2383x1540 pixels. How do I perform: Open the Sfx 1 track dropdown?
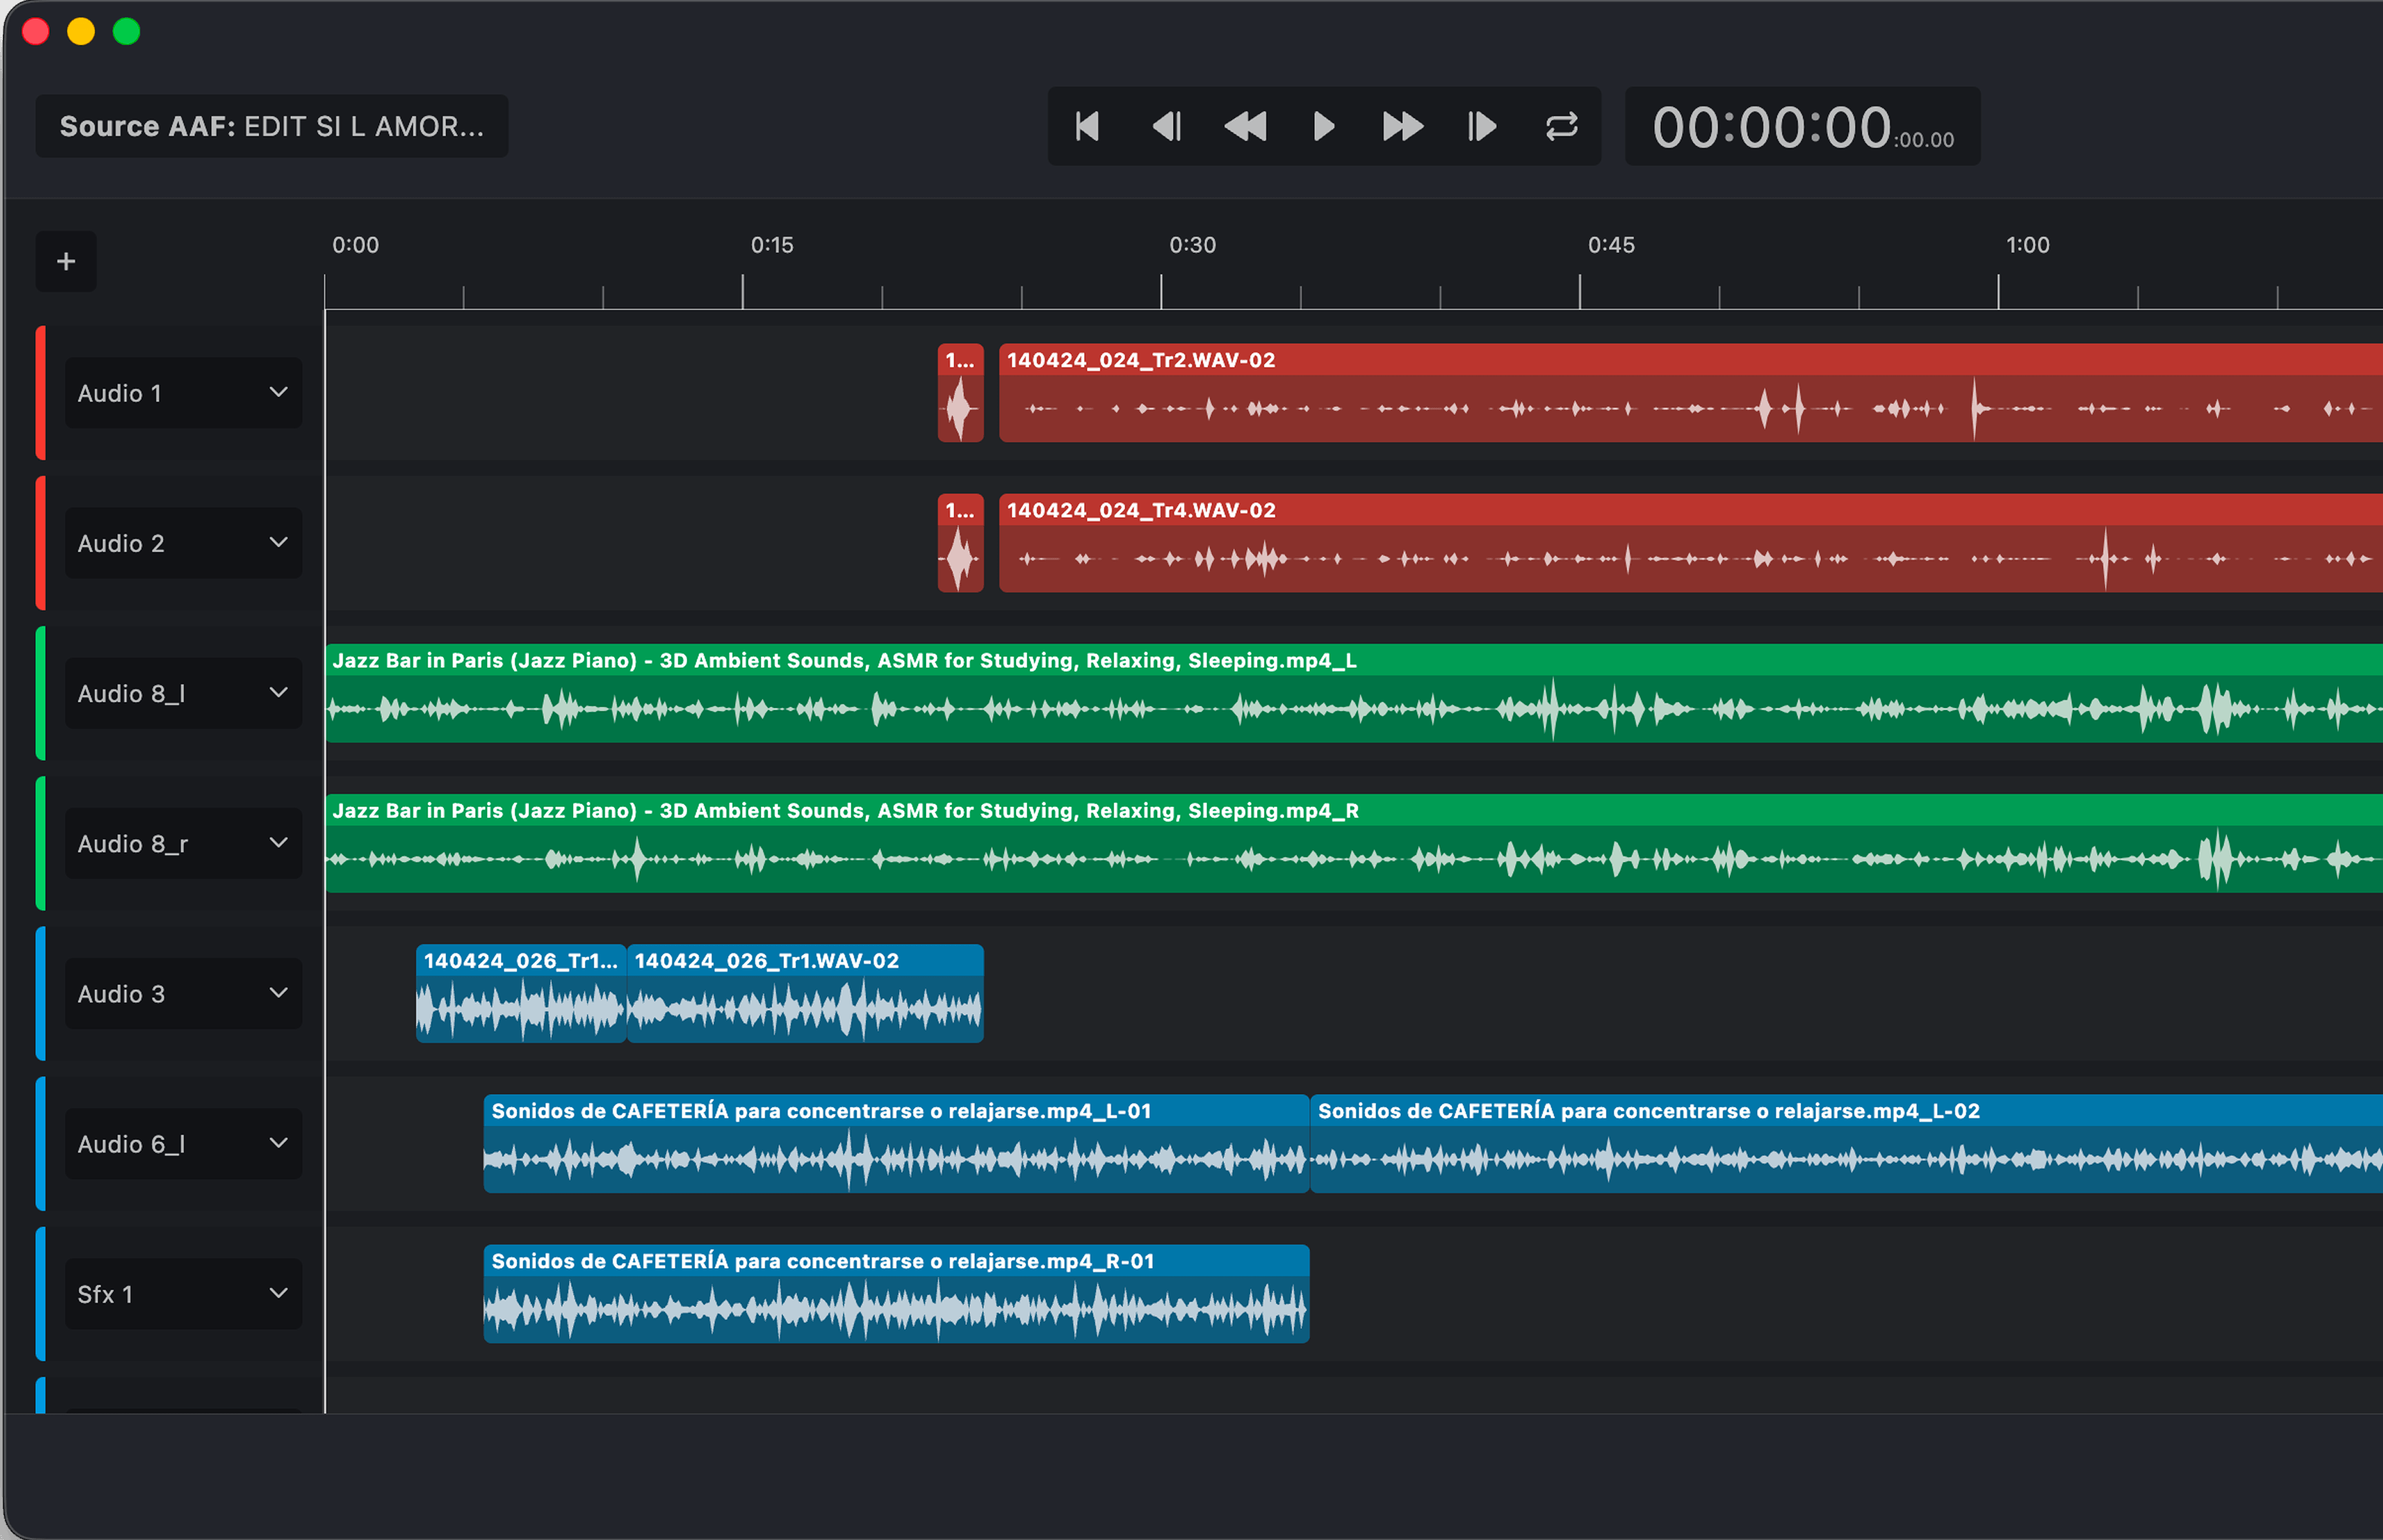coord(279,1293)
